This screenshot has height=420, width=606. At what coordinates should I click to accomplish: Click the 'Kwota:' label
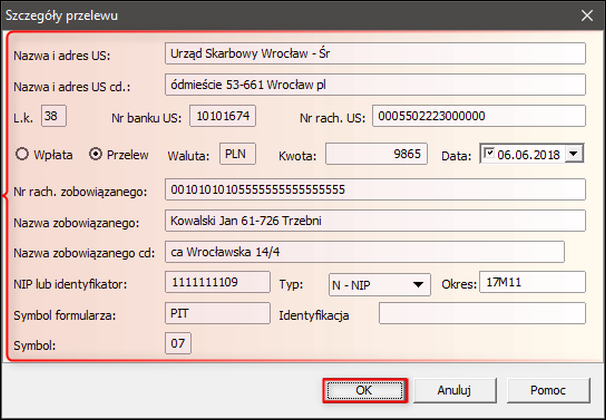point(298,156)
